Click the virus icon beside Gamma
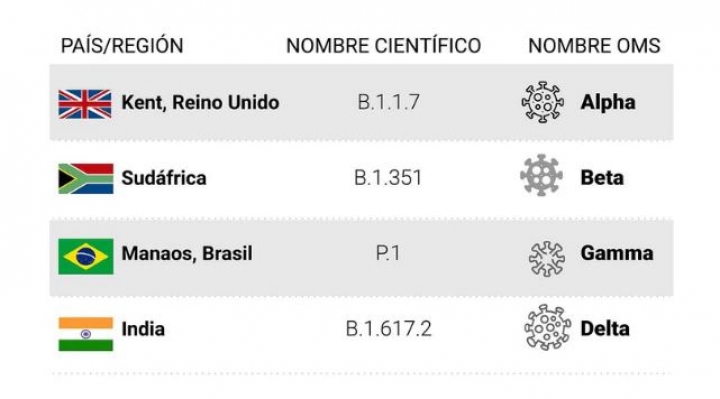720x399 pixels. 546,259
